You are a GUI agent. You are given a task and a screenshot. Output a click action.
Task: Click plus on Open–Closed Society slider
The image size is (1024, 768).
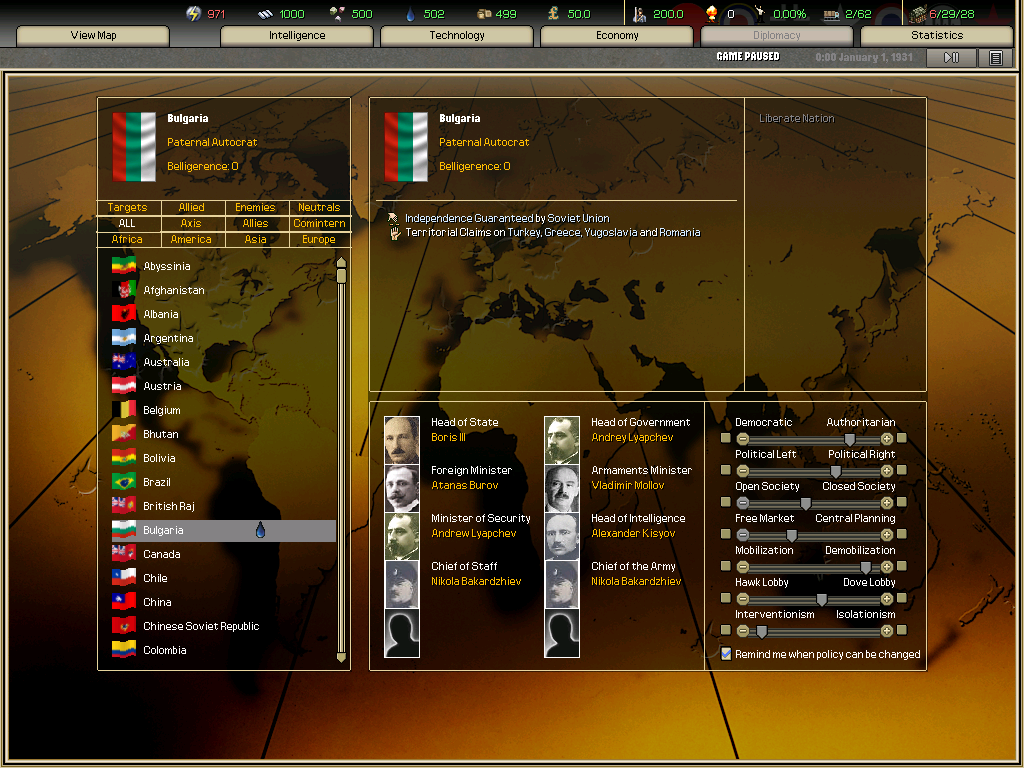[887, 503]
